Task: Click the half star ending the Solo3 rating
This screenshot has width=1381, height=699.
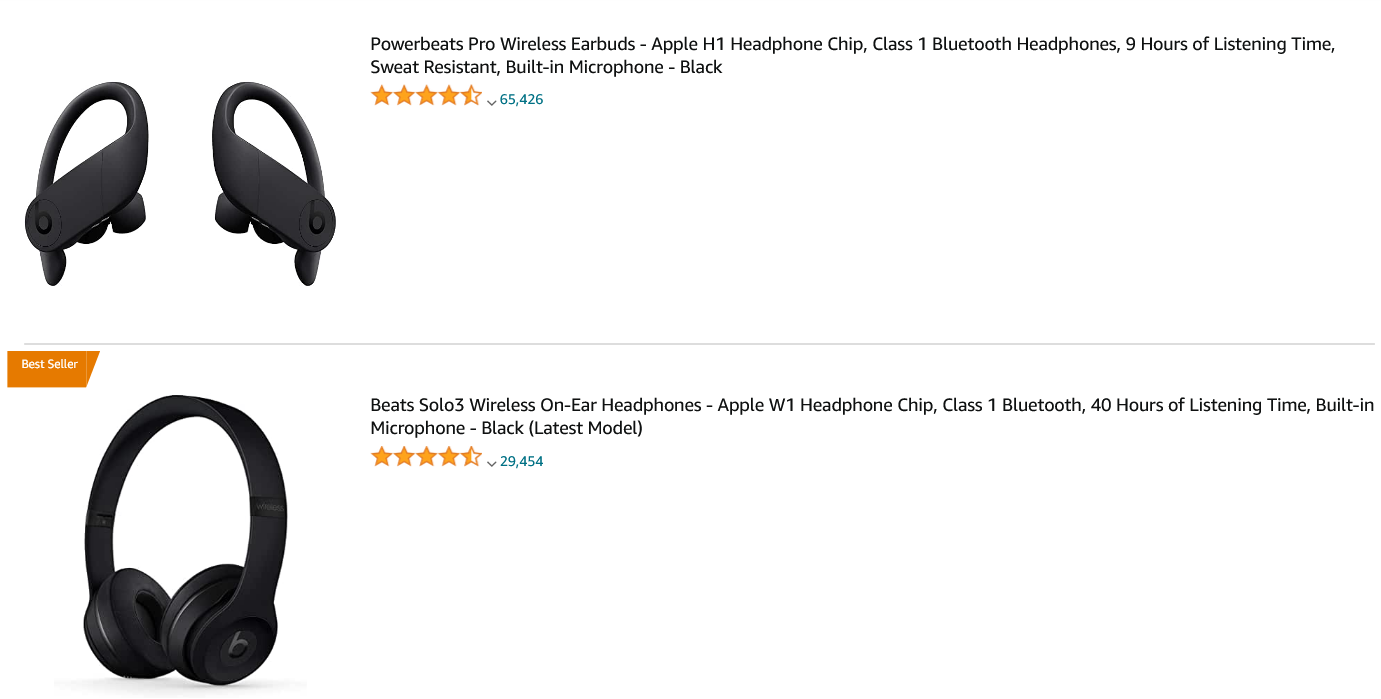Action: [x=471, y=458]
